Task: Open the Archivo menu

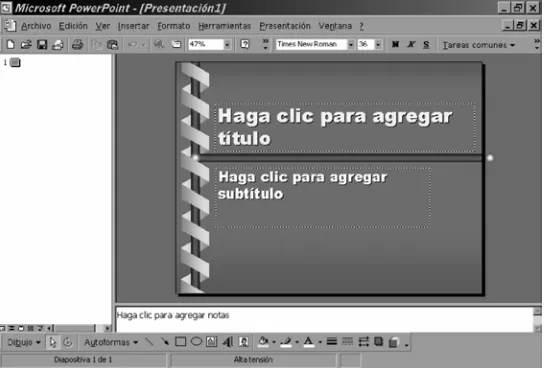Action: 36,26
